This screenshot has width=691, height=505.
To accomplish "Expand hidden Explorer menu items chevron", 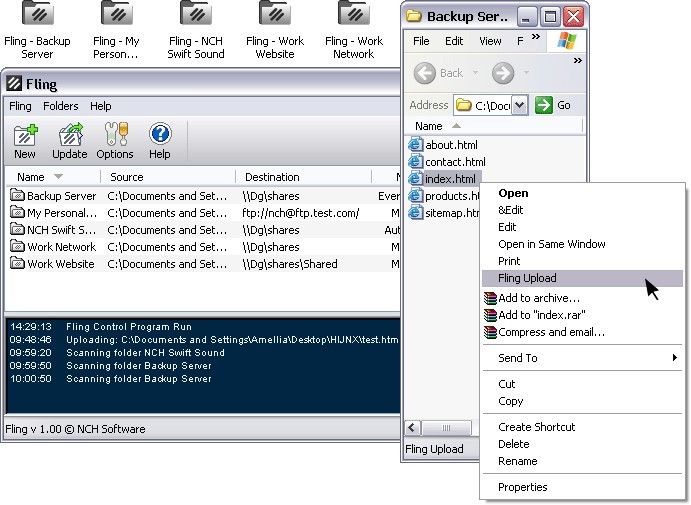I will point(536,37).
